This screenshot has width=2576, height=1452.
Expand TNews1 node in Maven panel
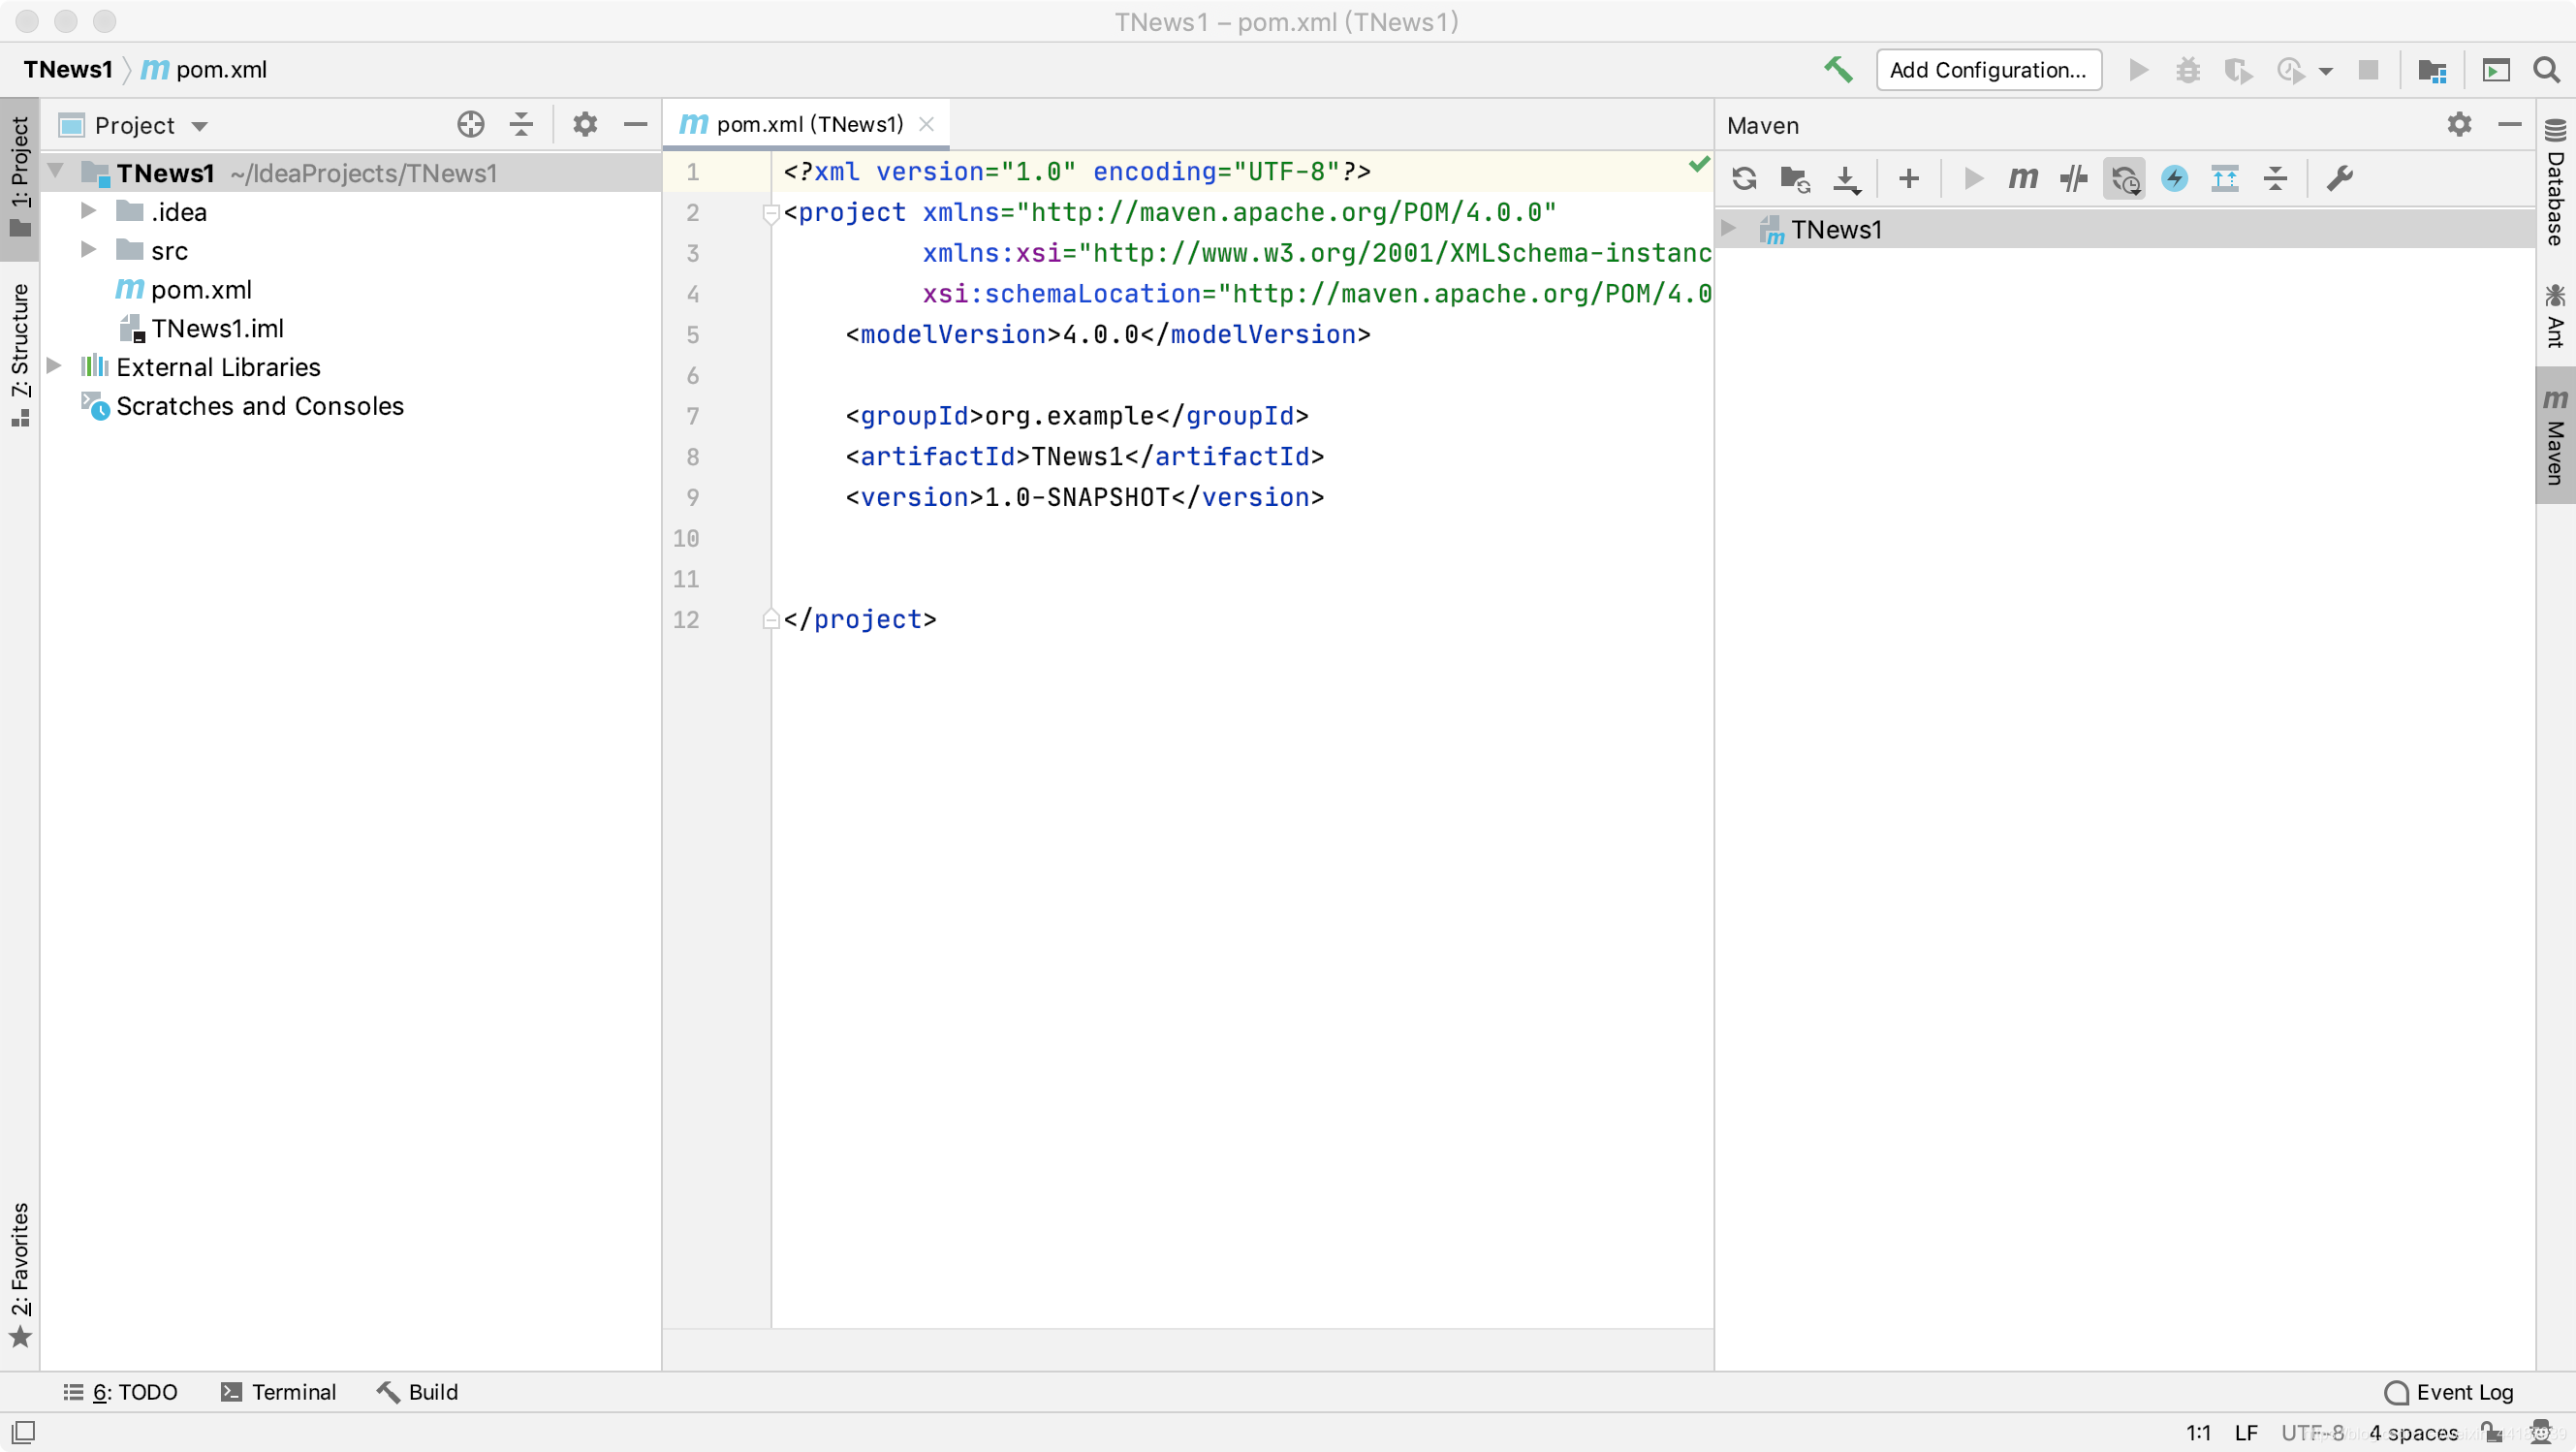[x=1729, y=228]
